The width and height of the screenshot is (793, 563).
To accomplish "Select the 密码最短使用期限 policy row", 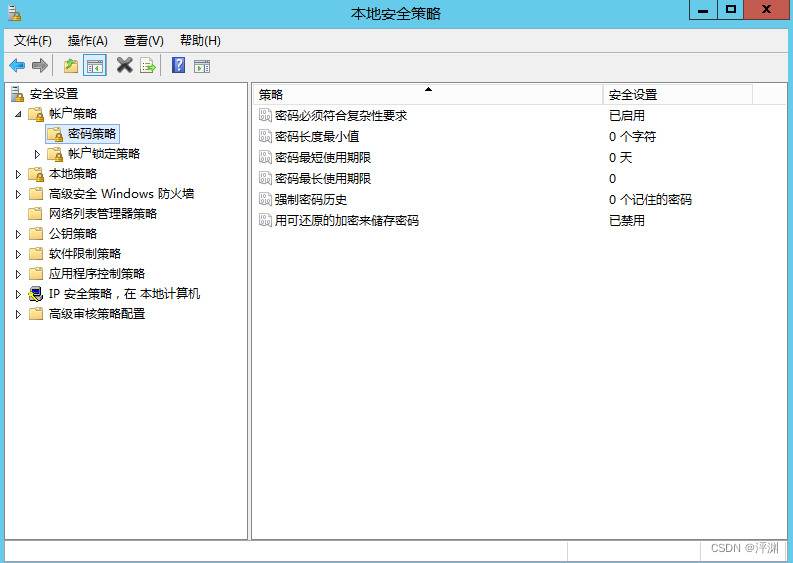I will pos(520,157).
